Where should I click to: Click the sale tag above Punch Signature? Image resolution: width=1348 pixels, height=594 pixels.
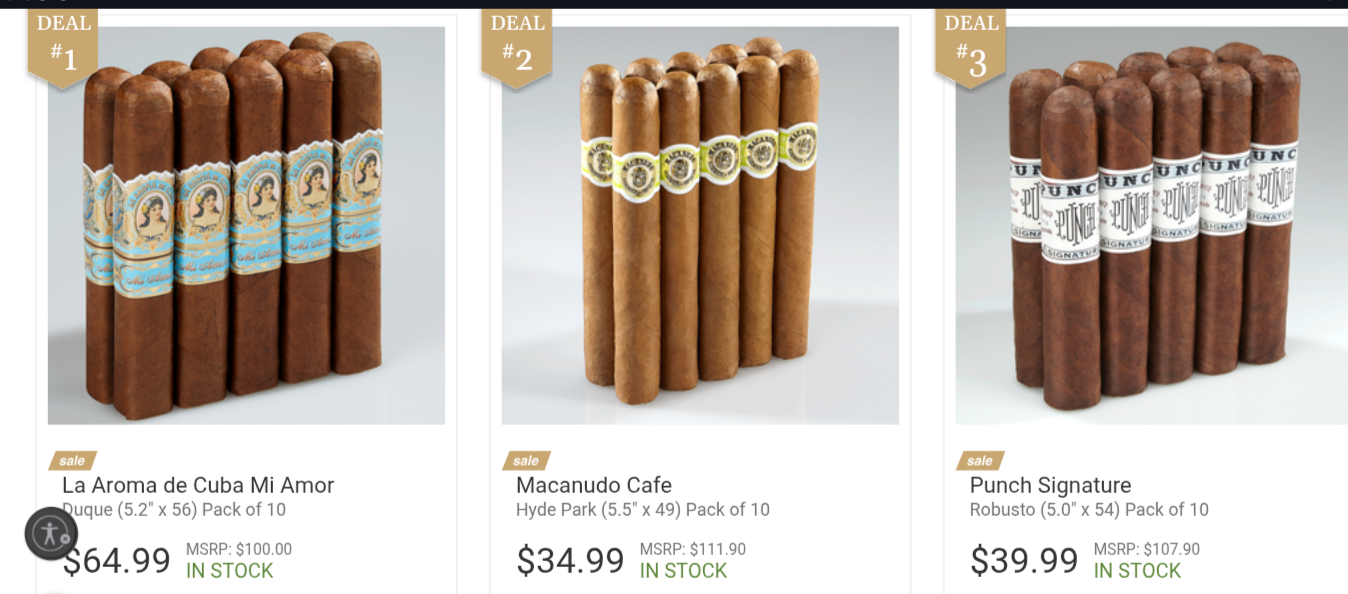pyautogui.click(x=981, y=461)
